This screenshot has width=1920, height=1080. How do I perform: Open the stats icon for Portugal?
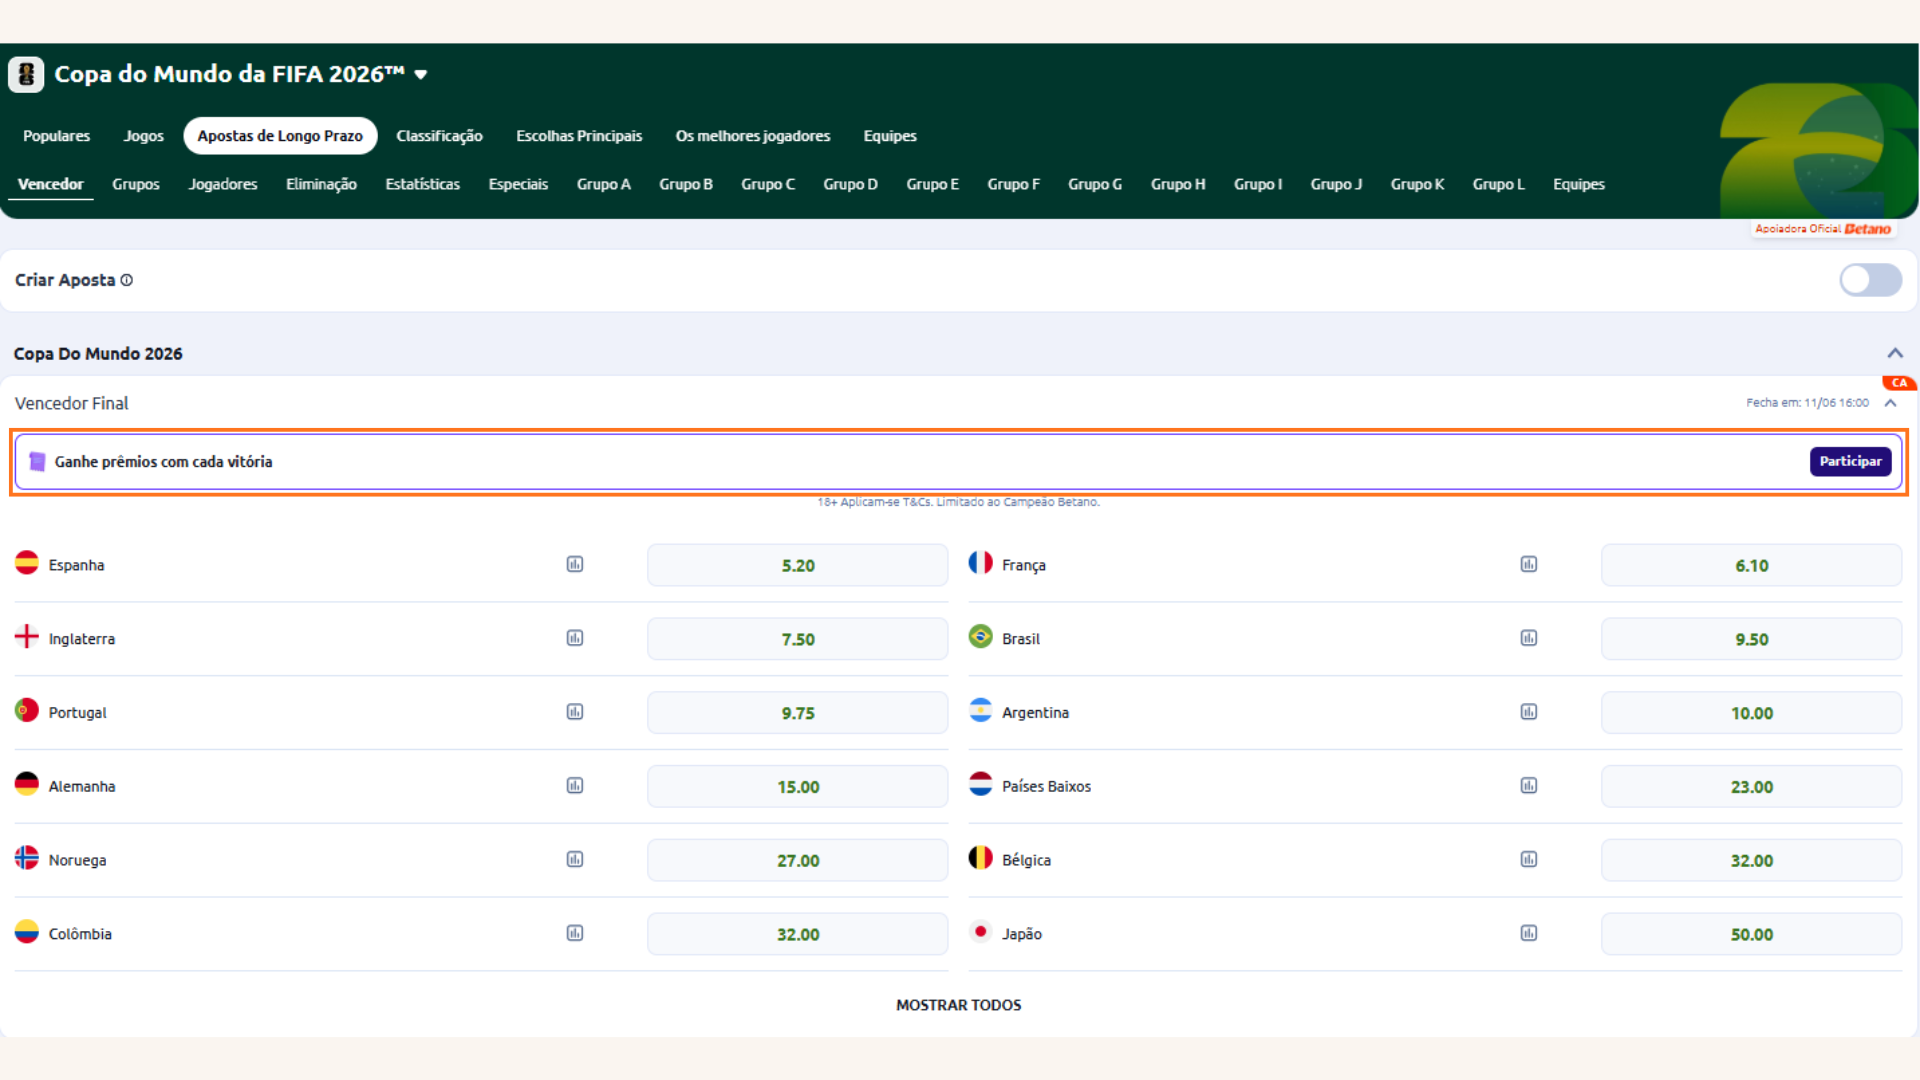575,712
